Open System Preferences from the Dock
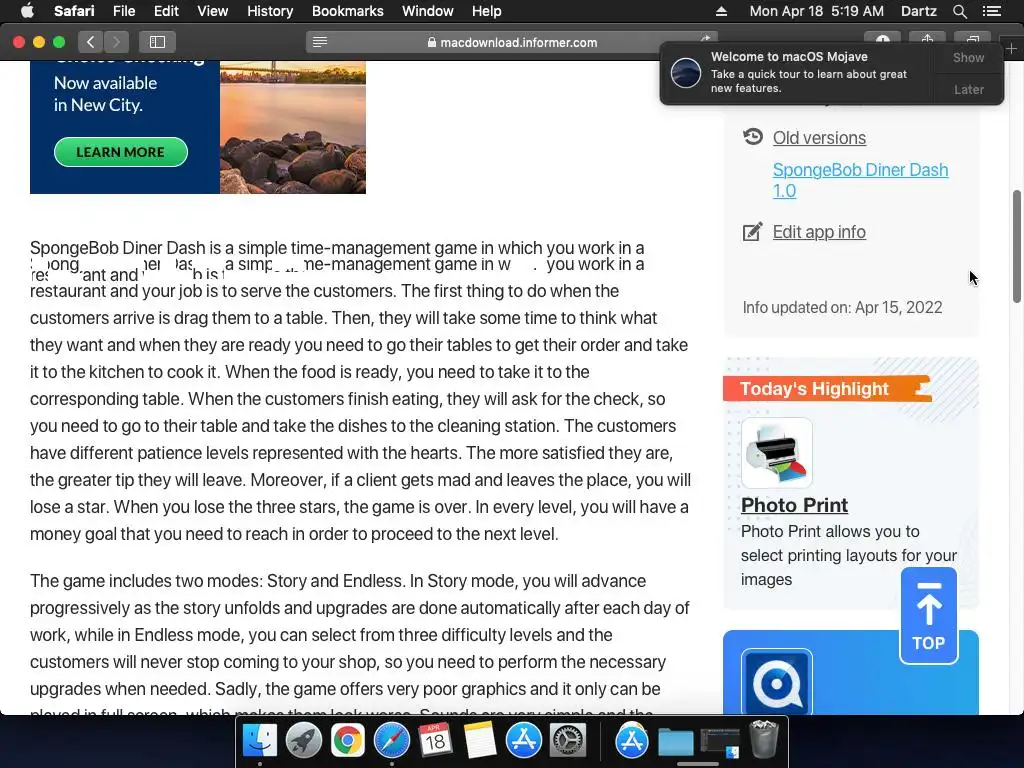The width and height of the screenshot is (1024, 768). tap(568, 741)
